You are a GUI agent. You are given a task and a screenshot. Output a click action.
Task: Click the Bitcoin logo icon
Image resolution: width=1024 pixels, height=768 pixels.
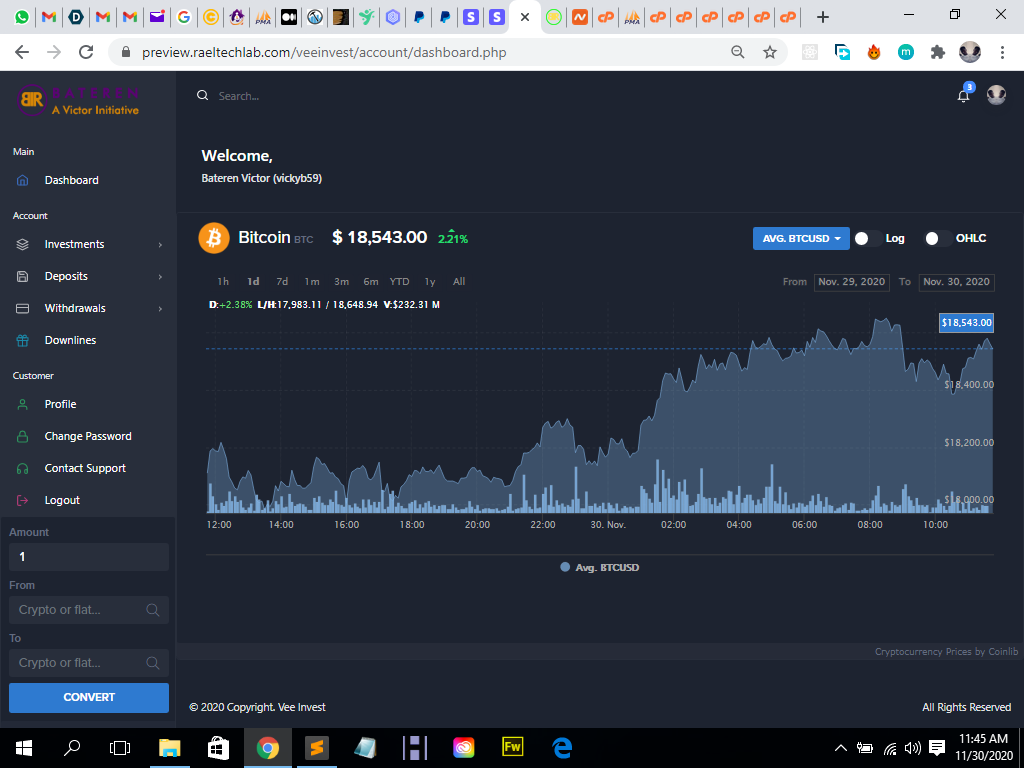(x=214, y=238)
